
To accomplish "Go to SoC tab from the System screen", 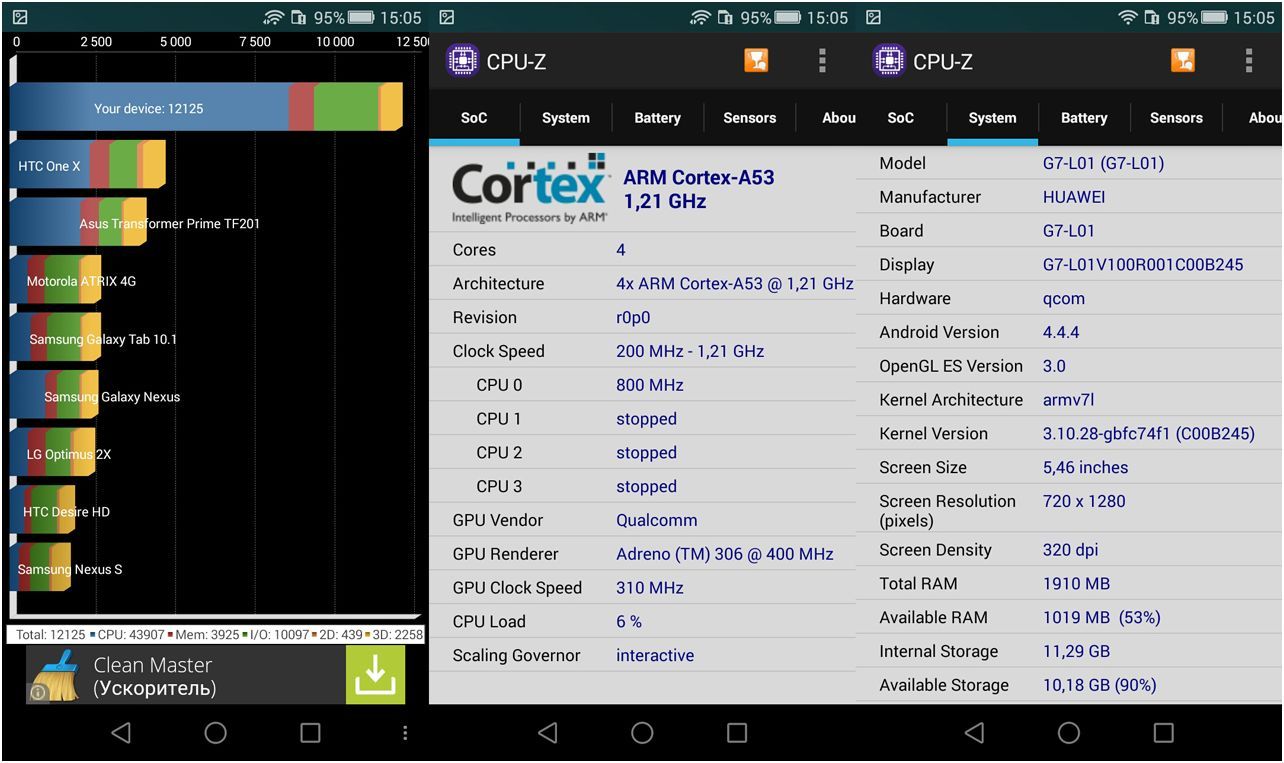I will 900,118.
